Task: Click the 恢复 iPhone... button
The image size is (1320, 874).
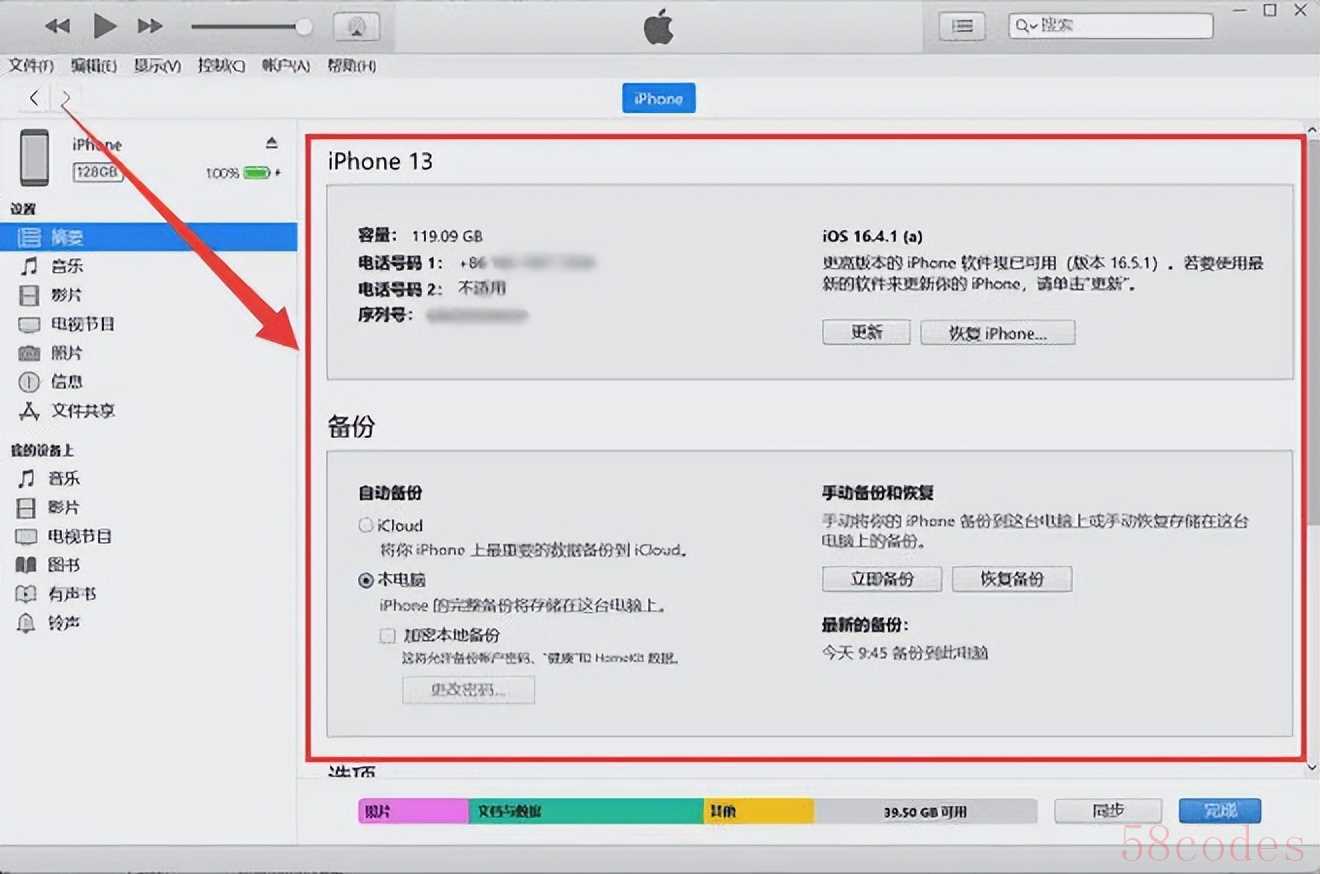Action: pyautogui.click(x=998, y=333)
